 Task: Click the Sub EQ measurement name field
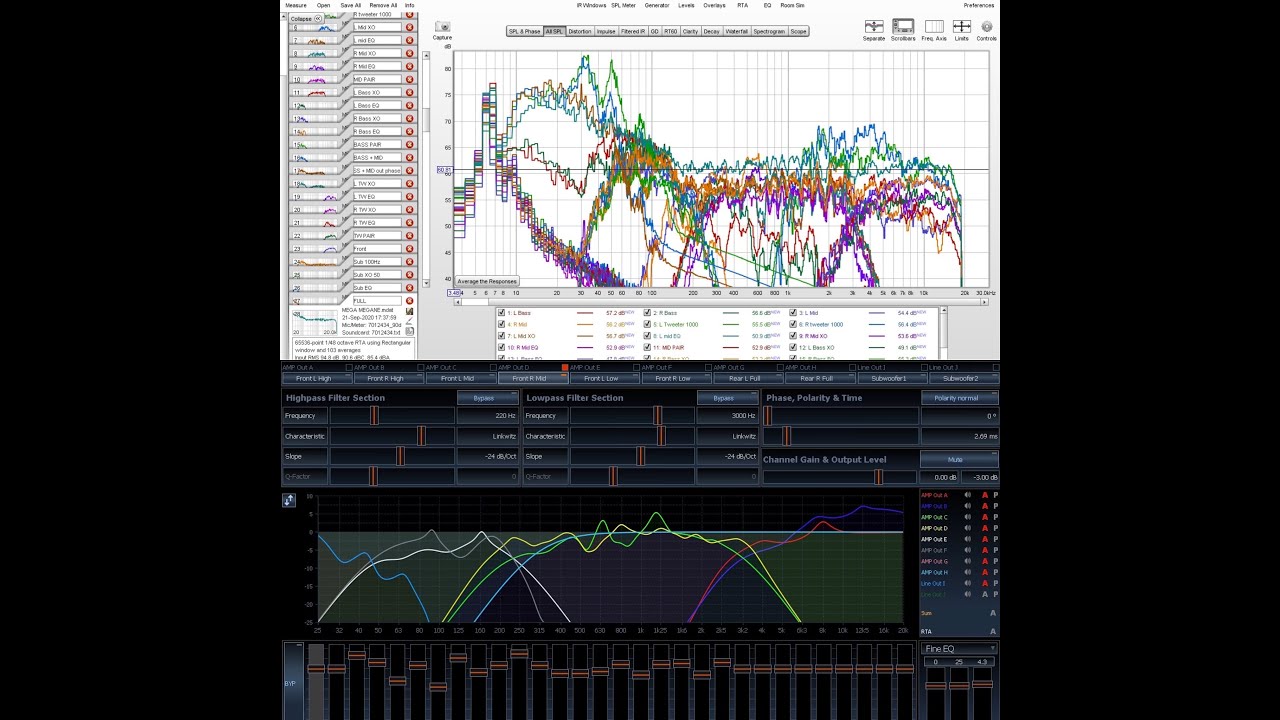377,287
